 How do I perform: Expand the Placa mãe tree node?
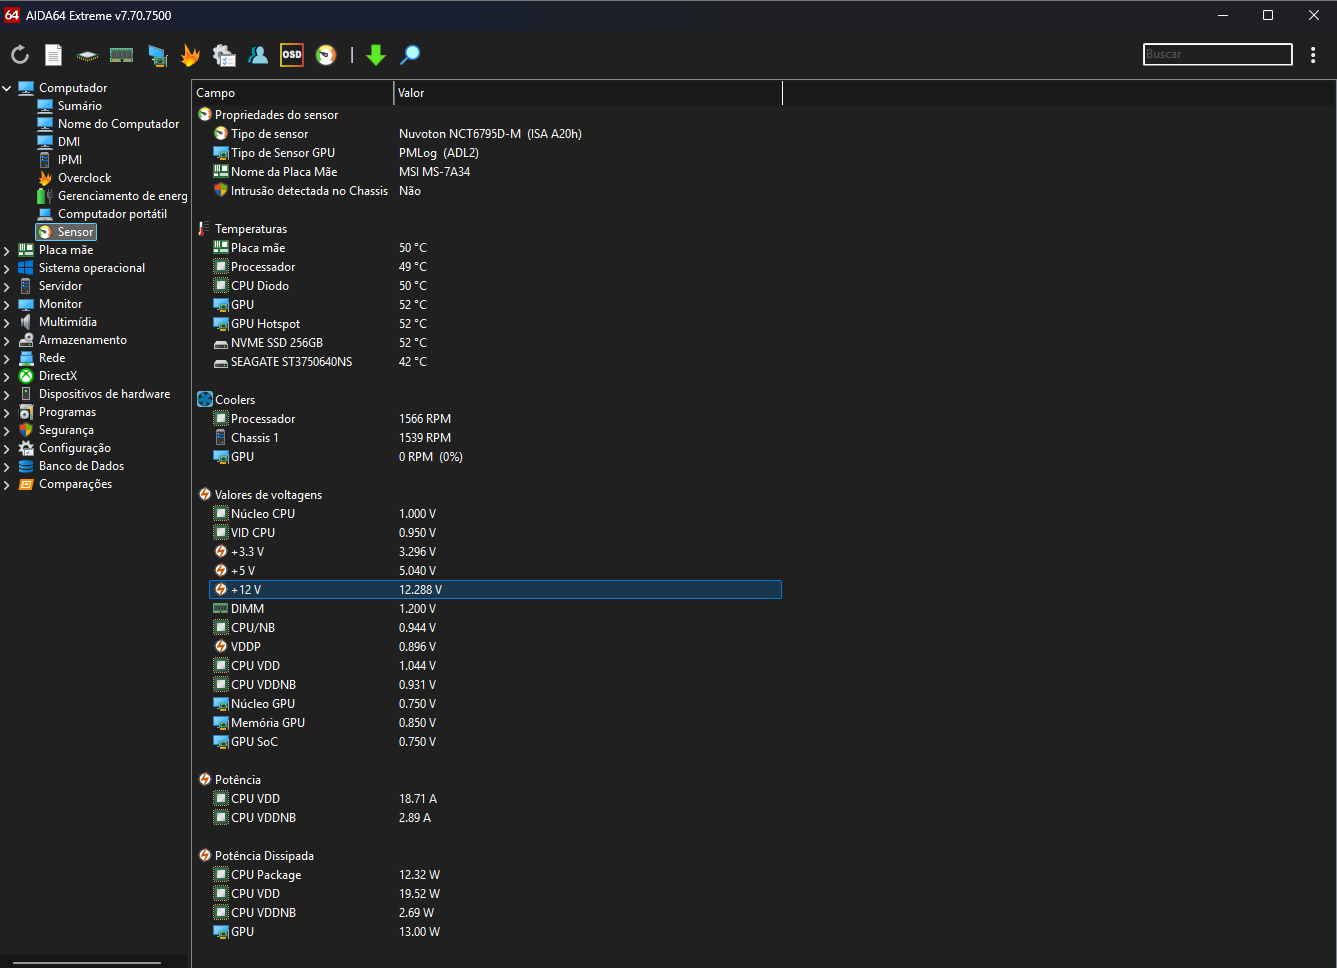(x=7, y=250)
